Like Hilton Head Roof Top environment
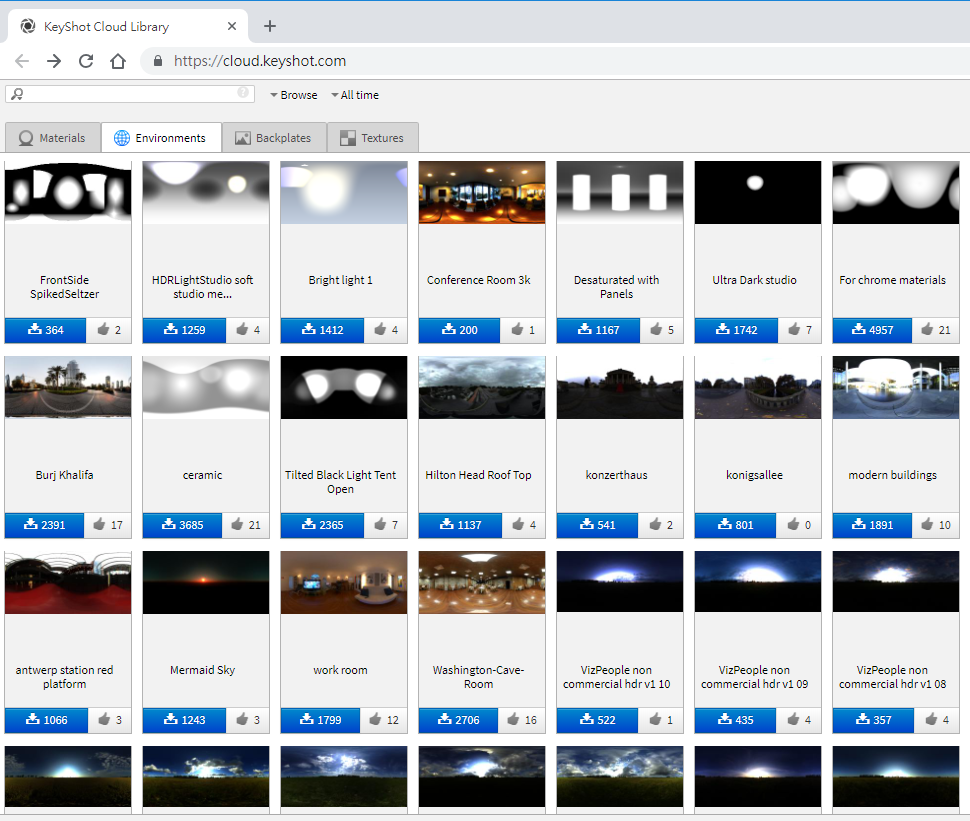Viewport: 970px width, 821px height. 524,525
